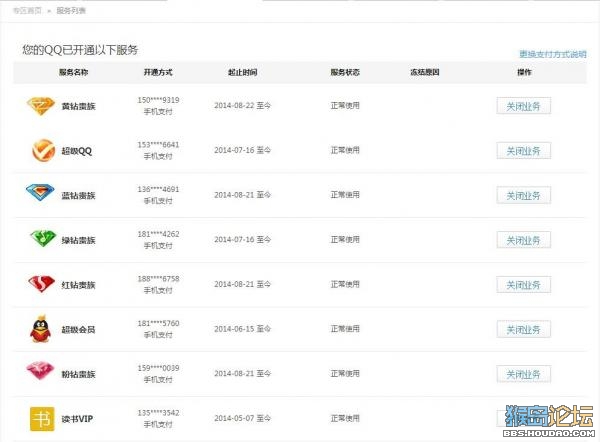Click the date 2014-06-15 至今
600x442 pixels.
(243, 329)
